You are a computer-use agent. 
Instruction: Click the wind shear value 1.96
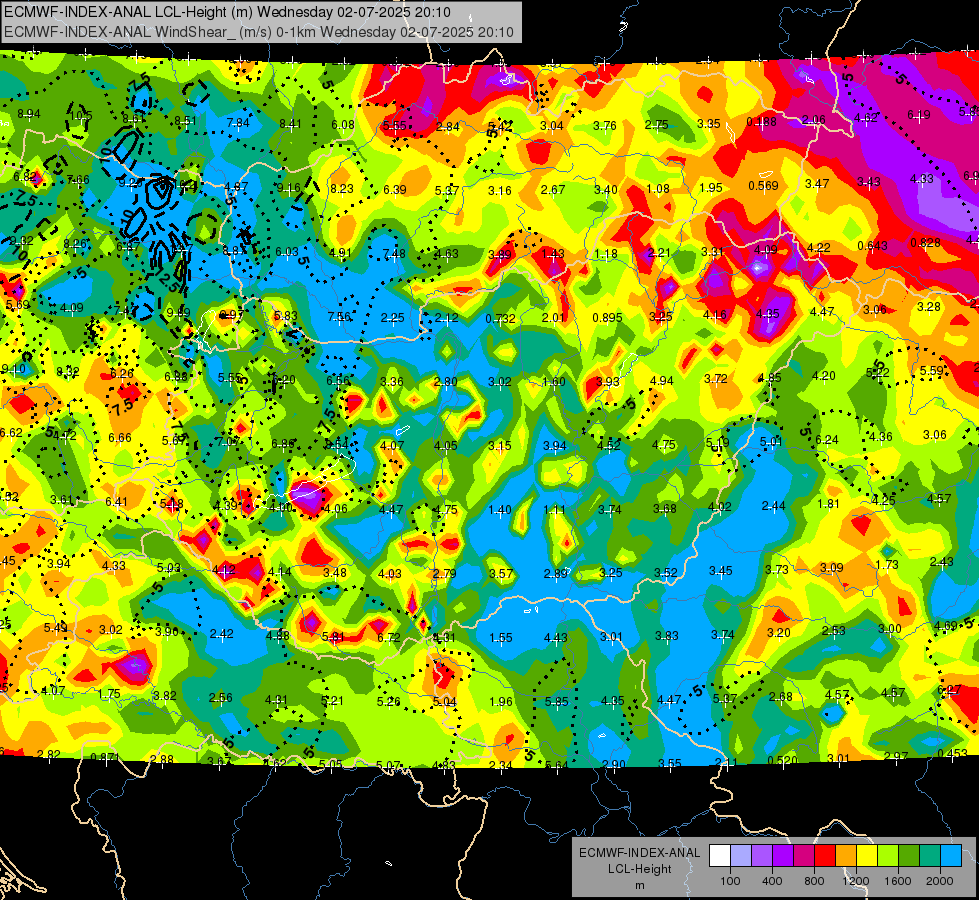coord(501,701)
